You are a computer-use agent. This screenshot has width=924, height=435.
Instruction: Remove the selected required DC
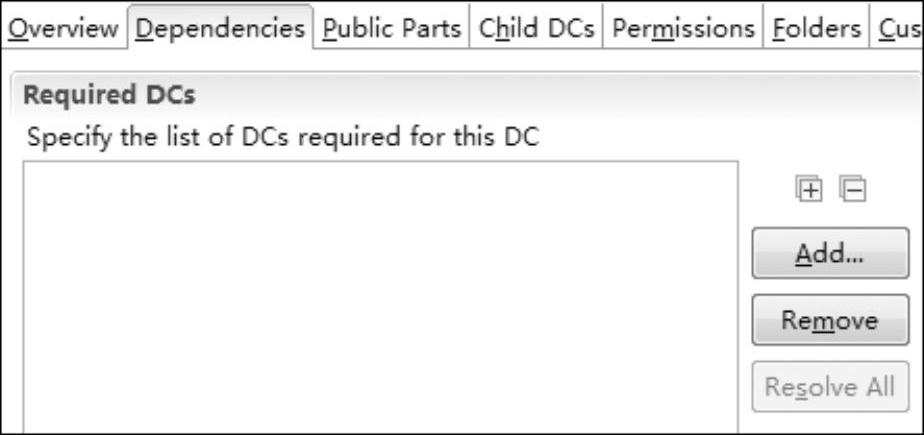click(830, 320)
